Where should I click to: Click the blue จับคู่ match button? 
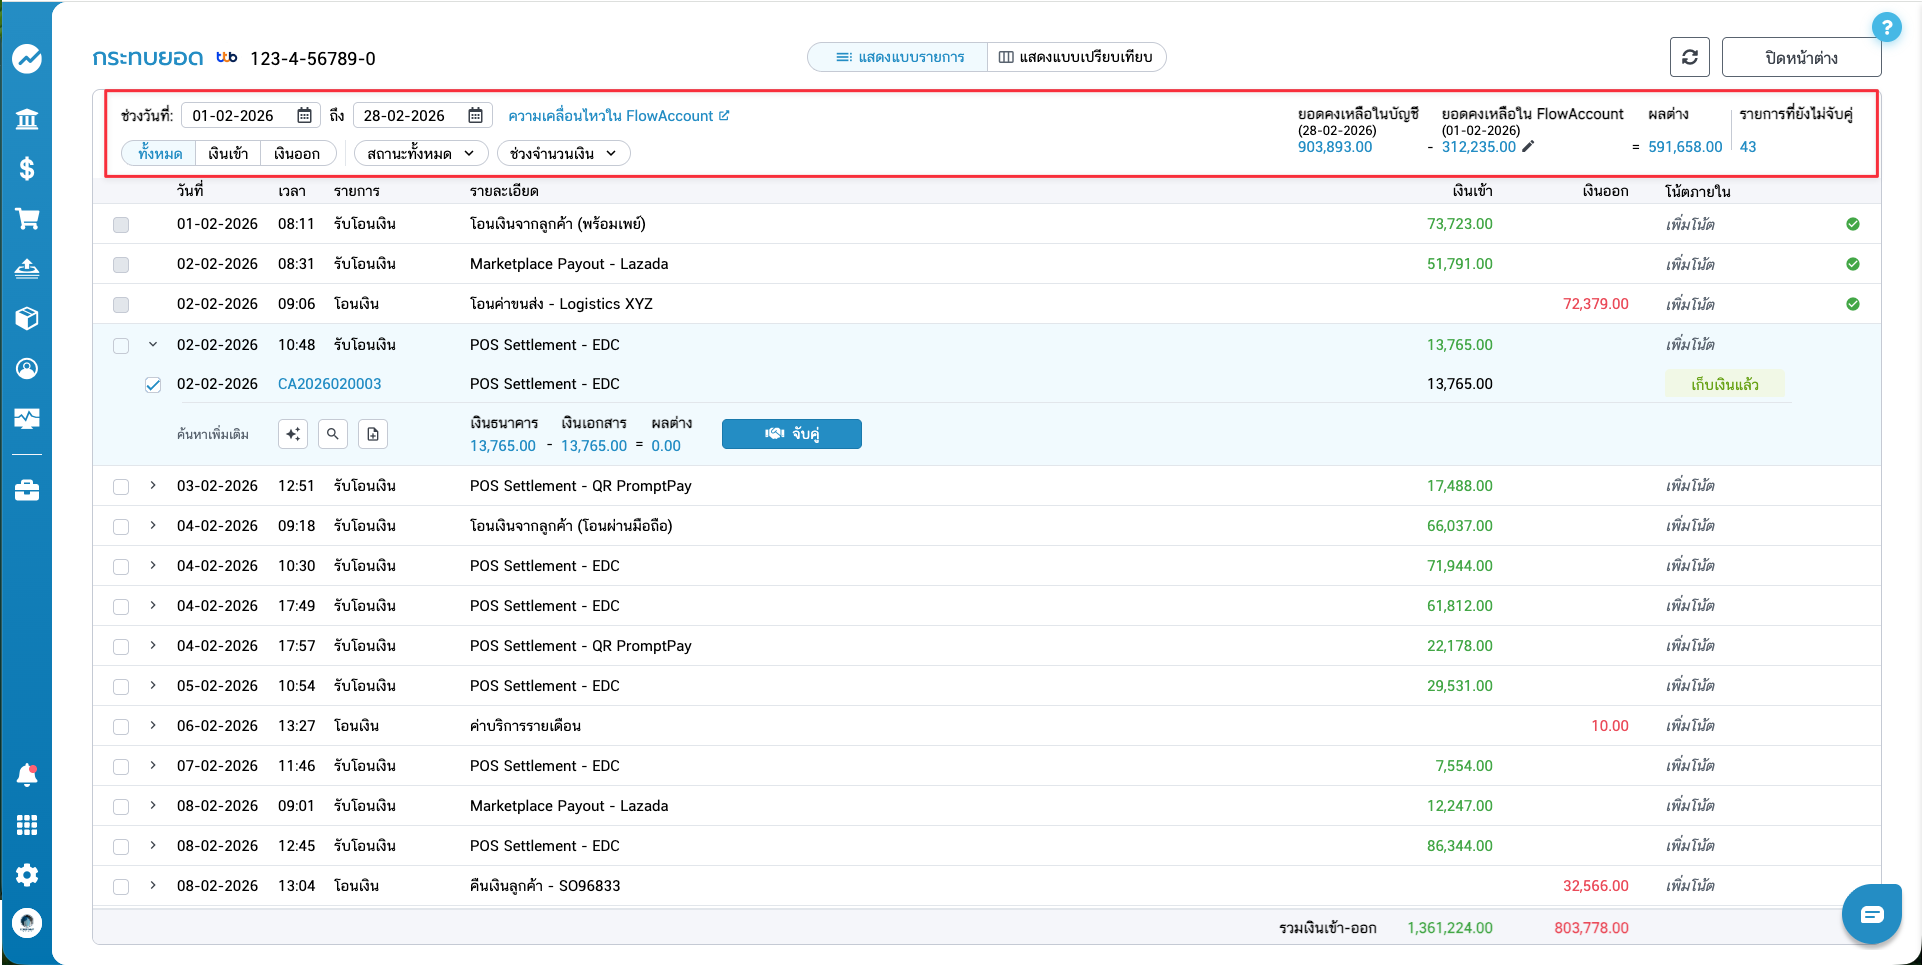pos(791,434)
